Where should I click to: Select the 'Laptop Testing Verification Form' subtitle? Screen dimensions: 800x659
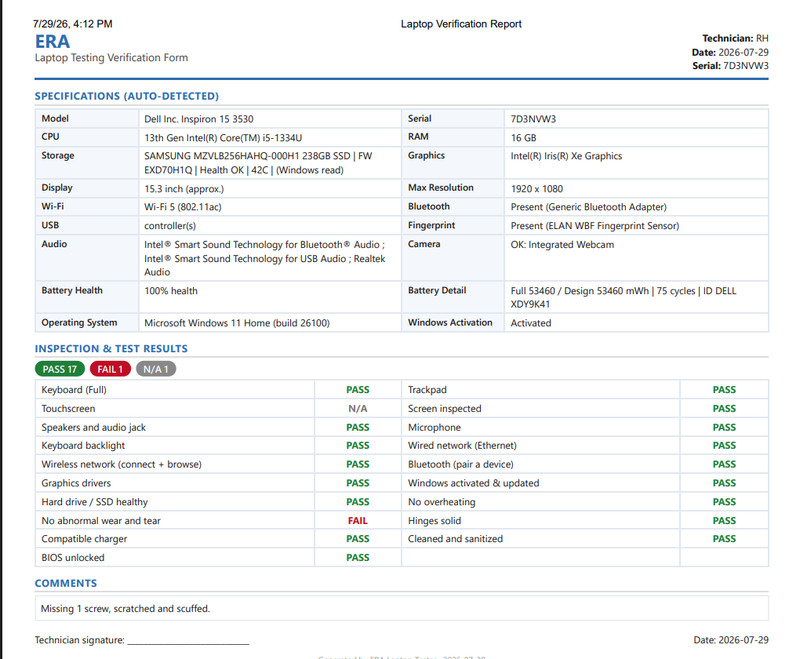tap(111, 58)
